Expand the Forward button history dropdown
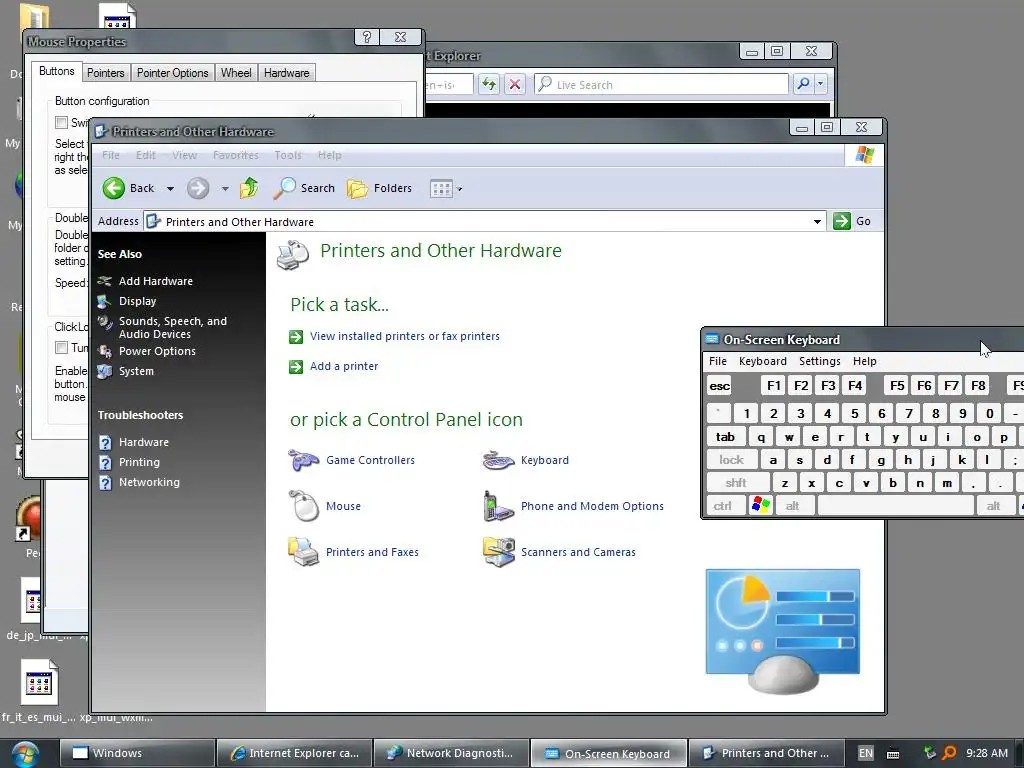 pos(225,189)
